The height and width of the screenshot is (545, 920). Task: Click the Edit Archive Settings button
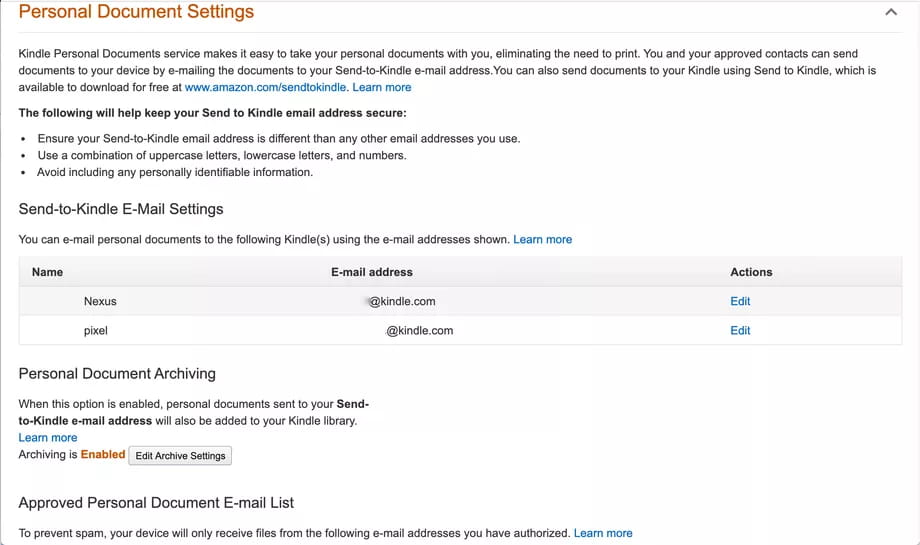pyautogui.click(x=180, y=456)
